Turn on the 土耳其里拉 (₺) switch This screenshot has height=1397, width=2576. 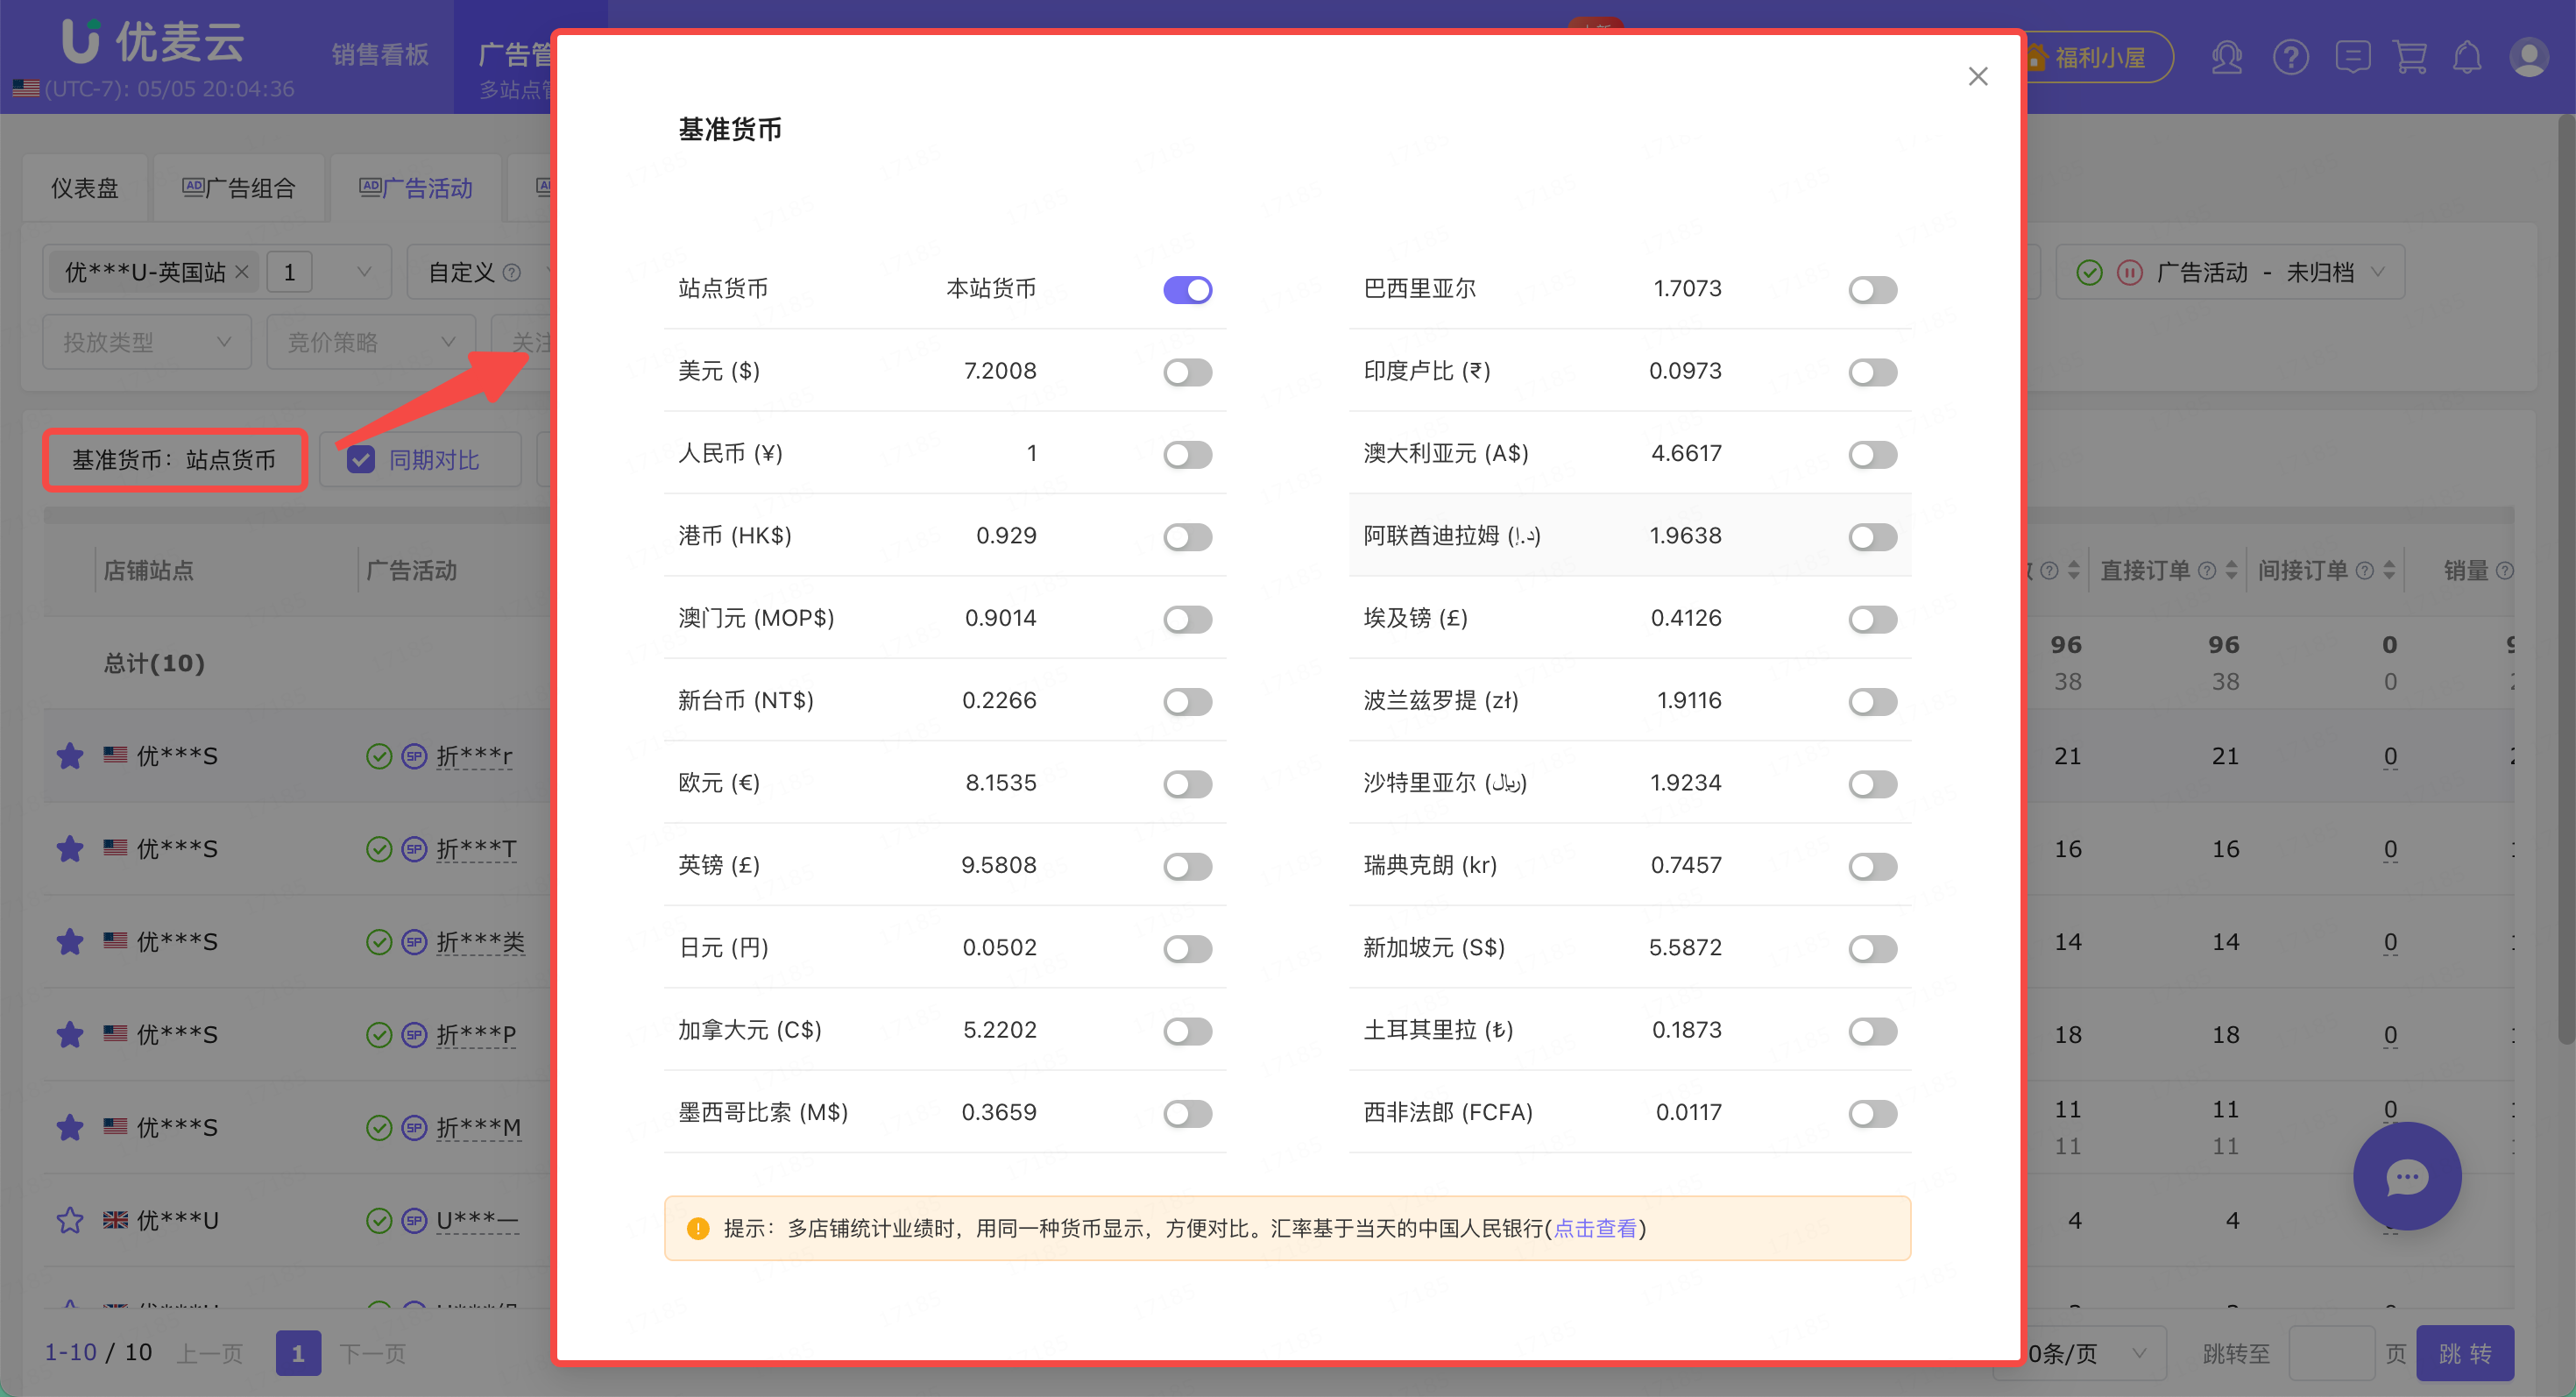pos(1872,1031)
